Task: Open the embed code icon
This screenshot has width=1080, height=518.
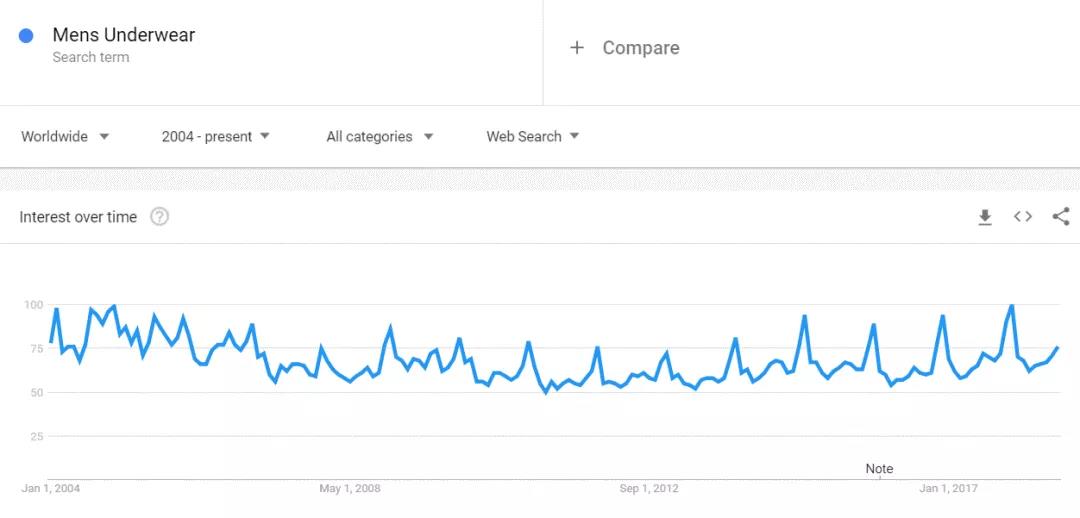Action: (x=1022, y=217)
